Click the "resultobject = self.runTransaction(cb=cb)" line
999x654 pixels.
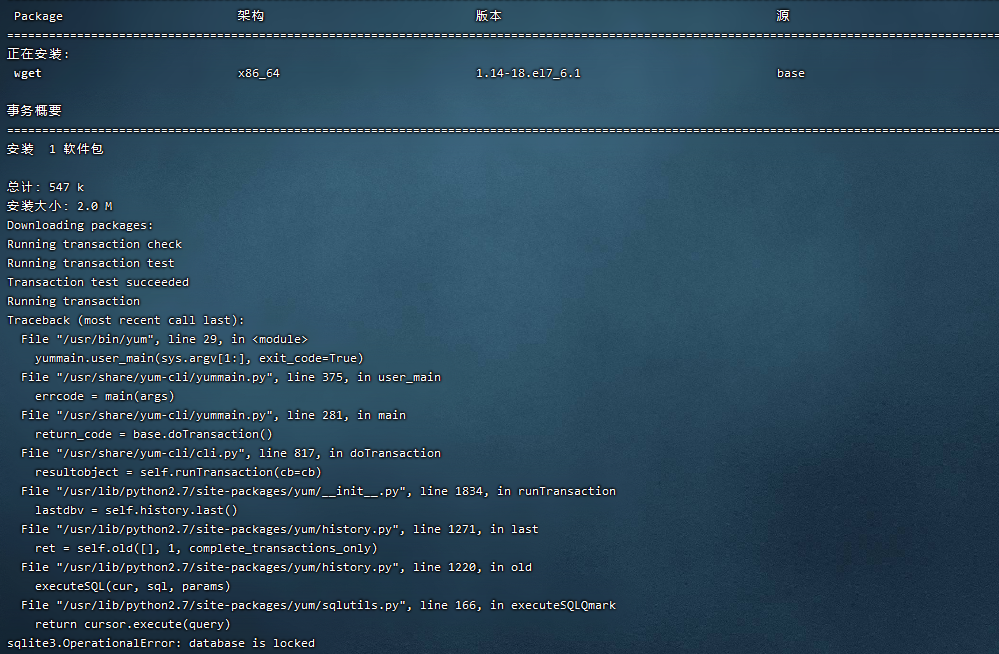pyautogui.click(x=178, y=472)
